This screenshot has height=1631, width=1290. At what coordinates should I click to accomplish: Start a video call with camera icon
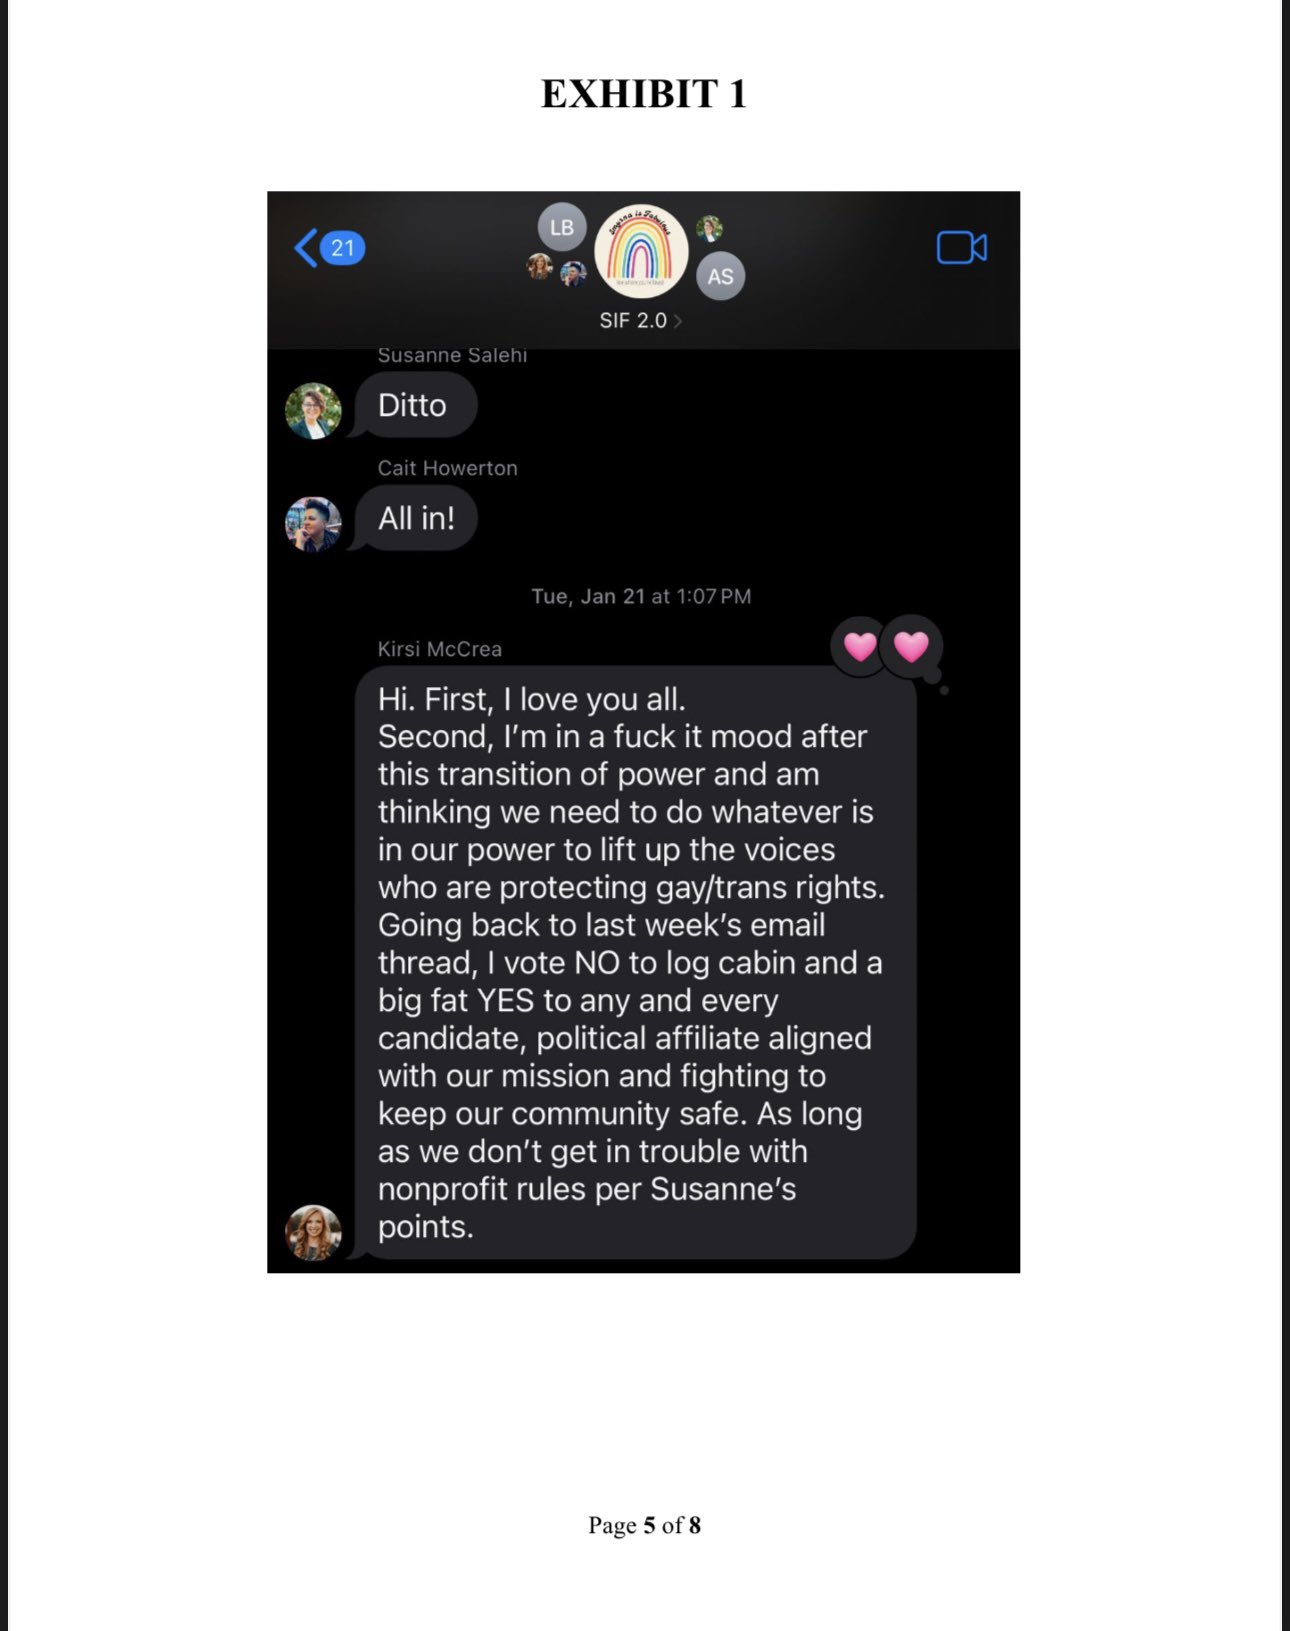tap(961, 247)
